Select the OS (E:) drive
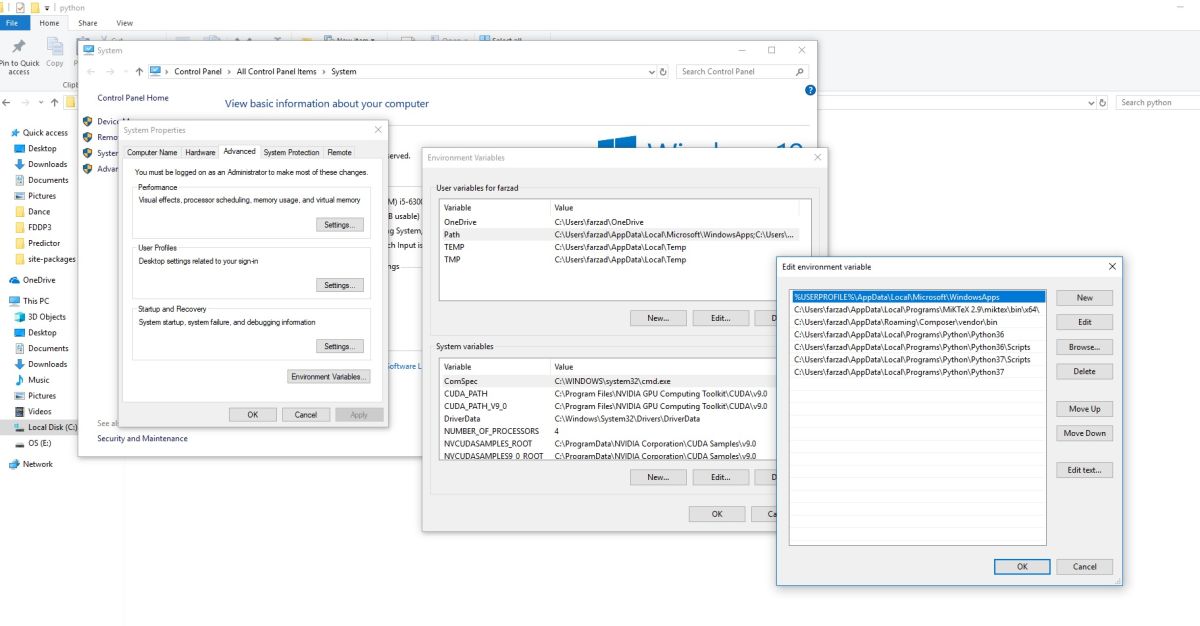This screenshot has height=626, width=1200. pyautogui.click(x=40, y=443)
